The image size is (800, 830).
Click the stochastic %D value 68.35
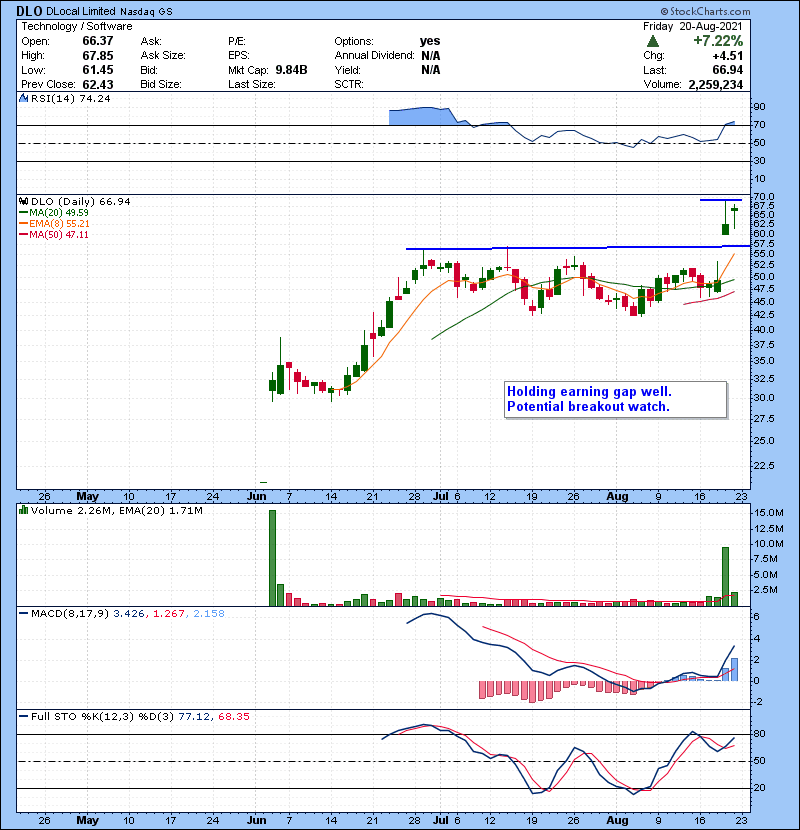pyautogui.click(x=233, y=717)
